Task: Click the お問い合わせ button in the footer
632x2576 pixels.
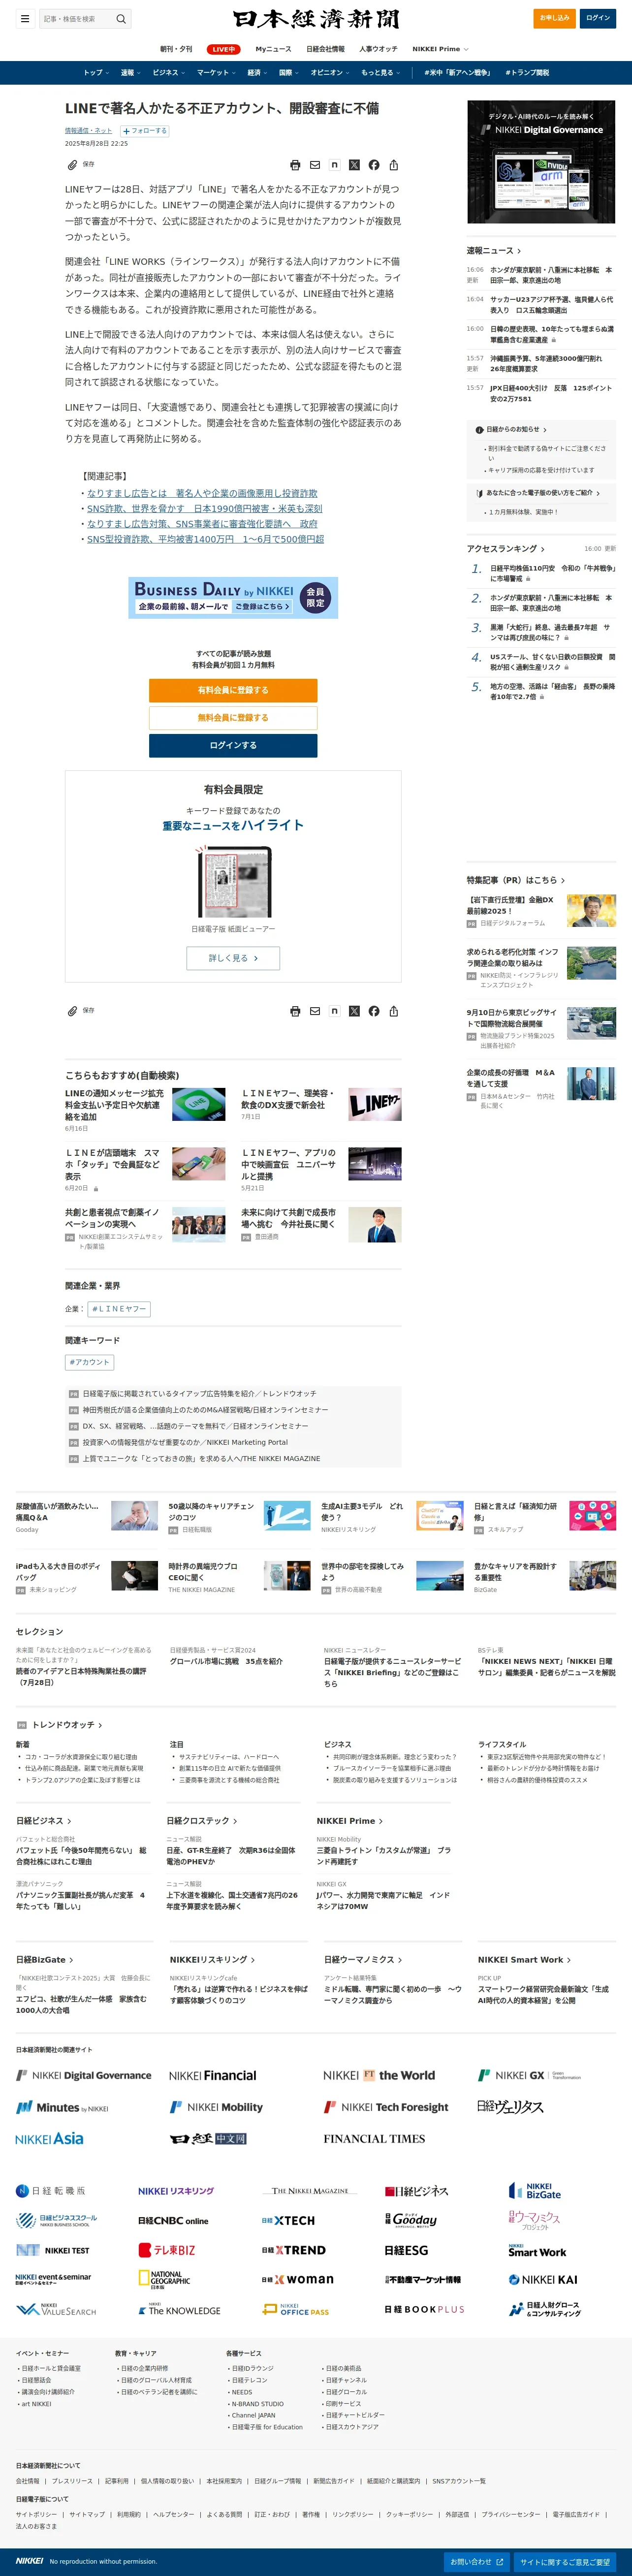Action: point(476,2562)
